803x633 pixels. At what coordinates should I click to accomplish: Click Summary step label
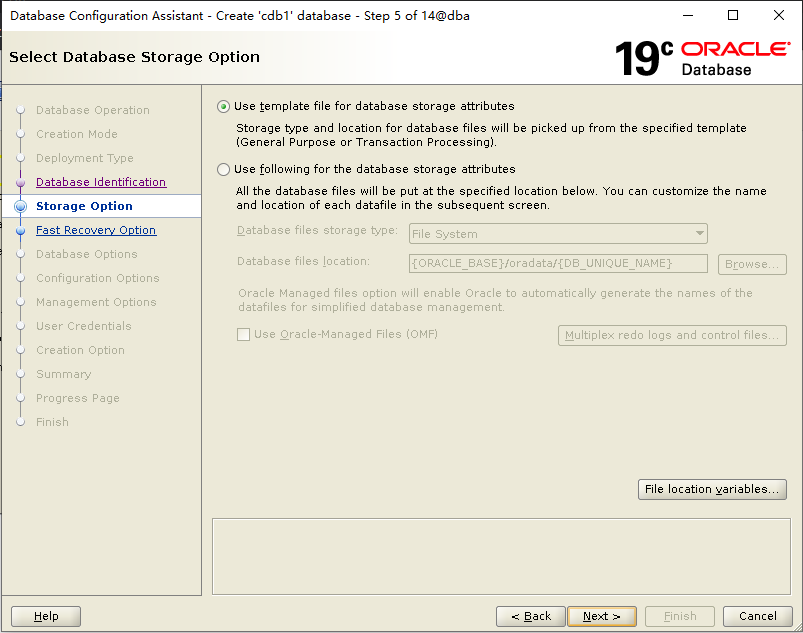point(64,374)
